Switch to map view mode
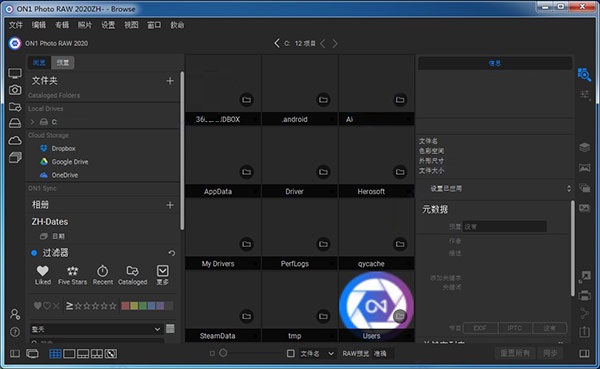This screenshot has height=369, width=600. pyautogui.click(x=111, y=354)
